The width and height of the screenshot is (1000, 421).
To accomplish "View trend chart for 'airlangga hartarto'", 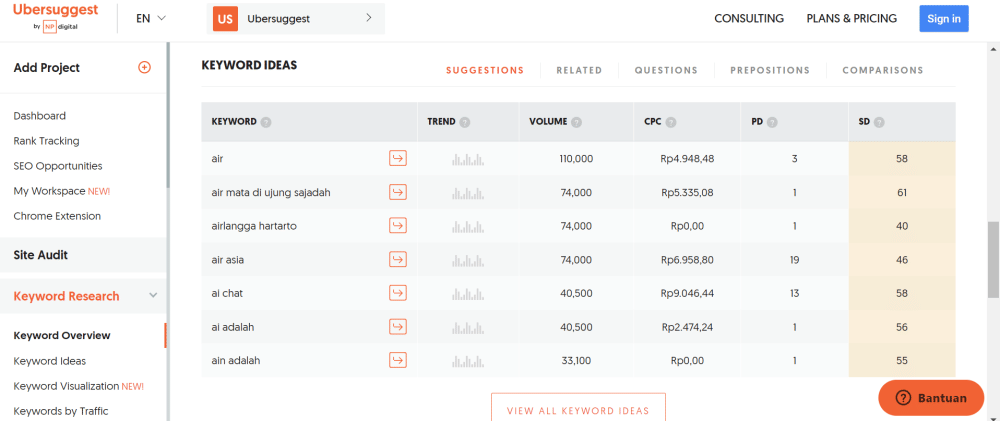I will point(467,226).
